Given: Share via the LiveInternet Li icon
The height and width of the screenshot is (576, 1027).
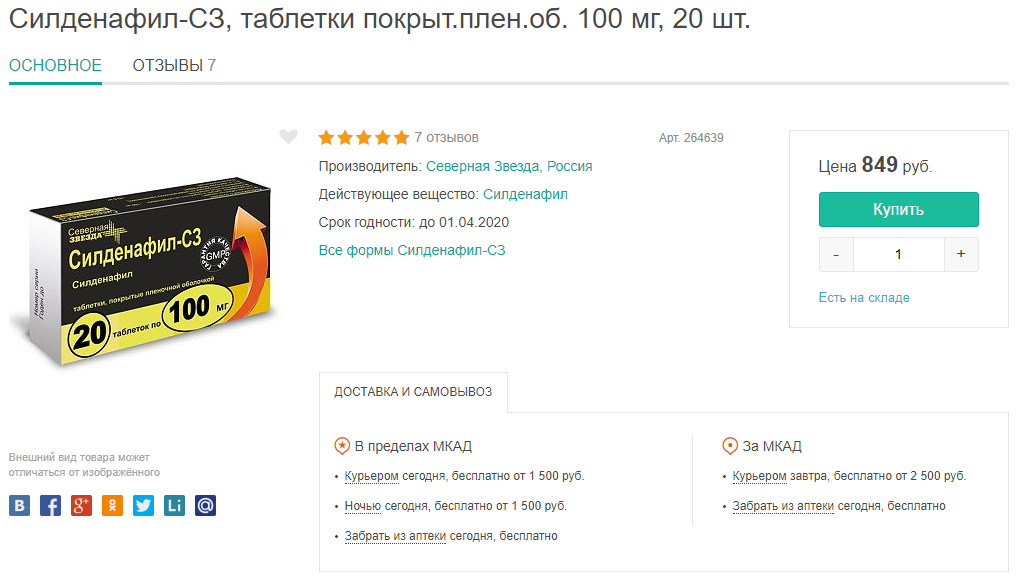Looking at the screenshot, I should point(174,505).
